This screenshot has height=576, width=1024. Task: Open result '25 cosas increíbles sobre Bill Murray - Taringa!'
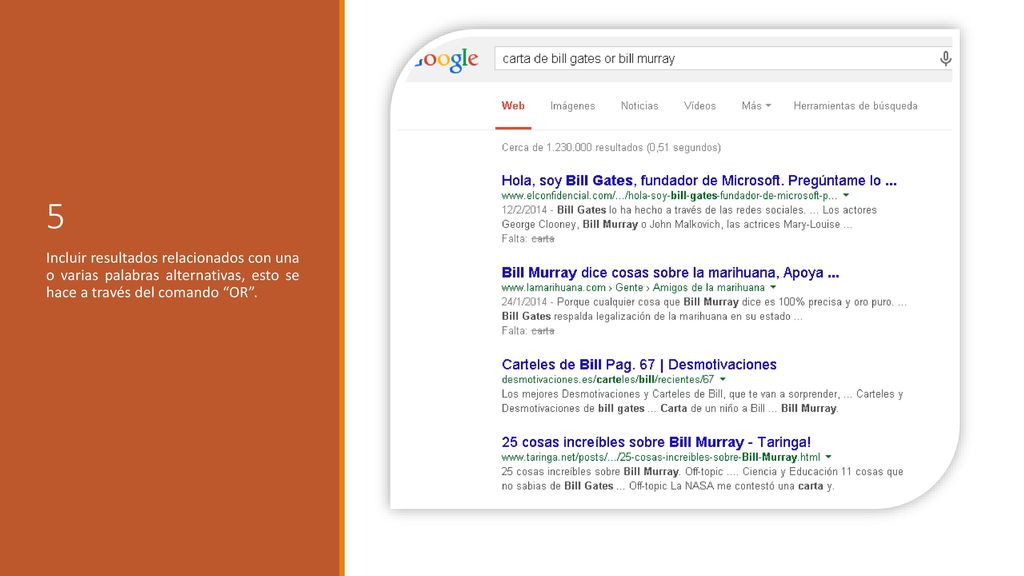tap(656, 442)
